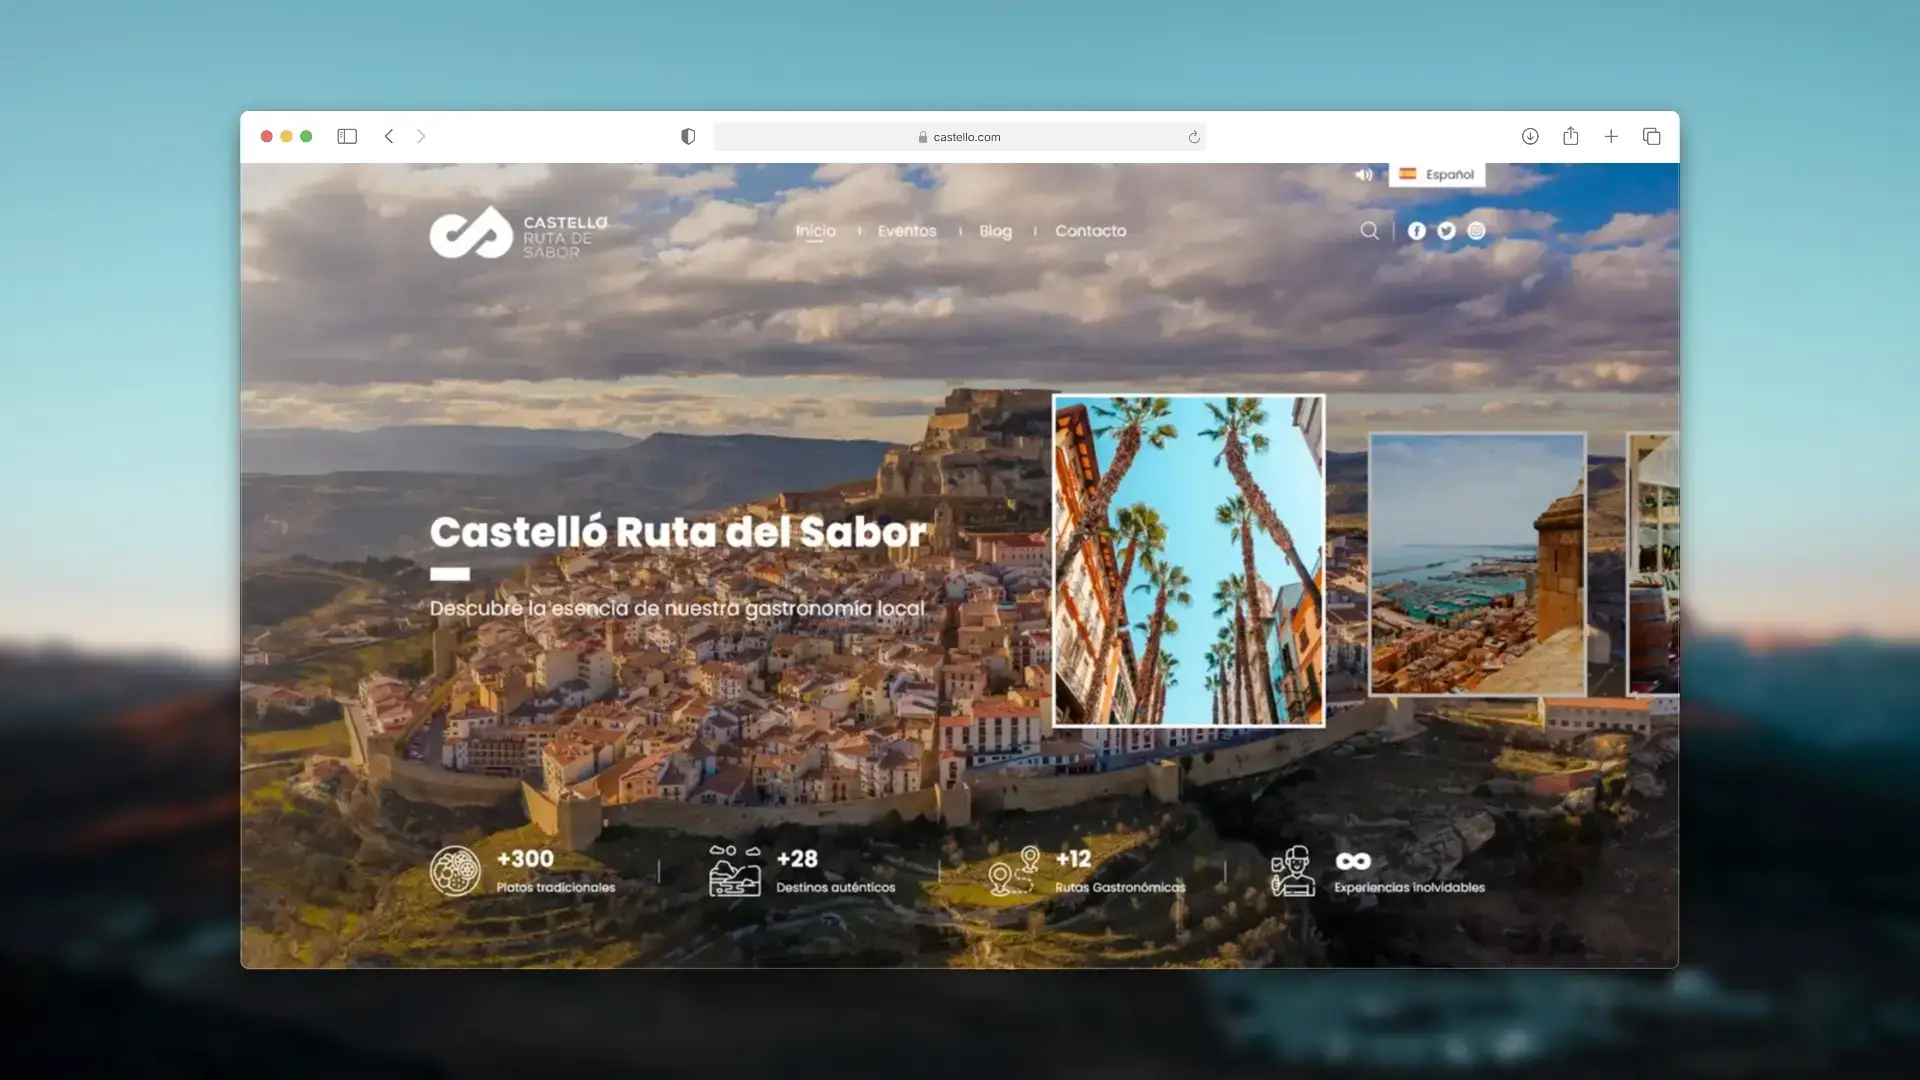This screenshot has width=1920, height=1080.
Task: Select the Eventos menu item
Action: tap(906, 231)
